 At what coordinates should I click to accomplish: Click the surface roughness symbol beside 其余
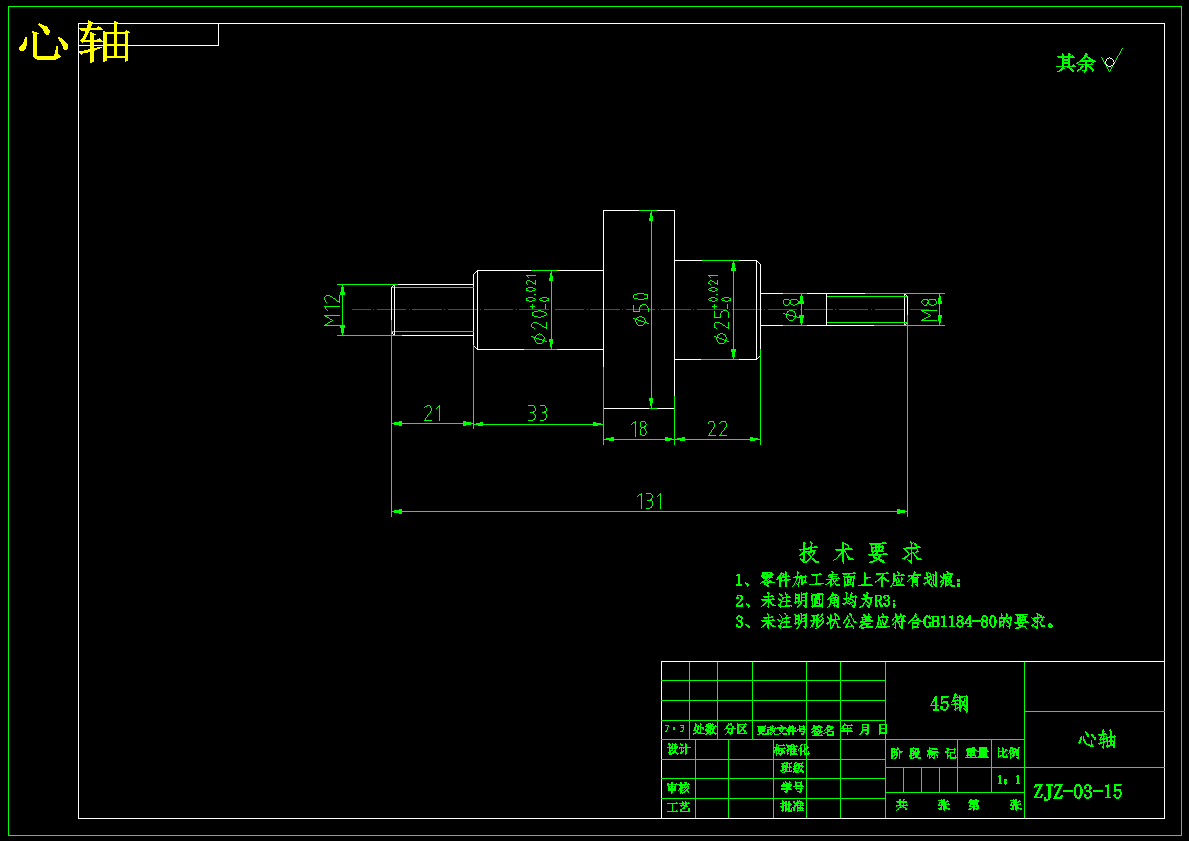pyautogui.click(x=1112, y=61)
